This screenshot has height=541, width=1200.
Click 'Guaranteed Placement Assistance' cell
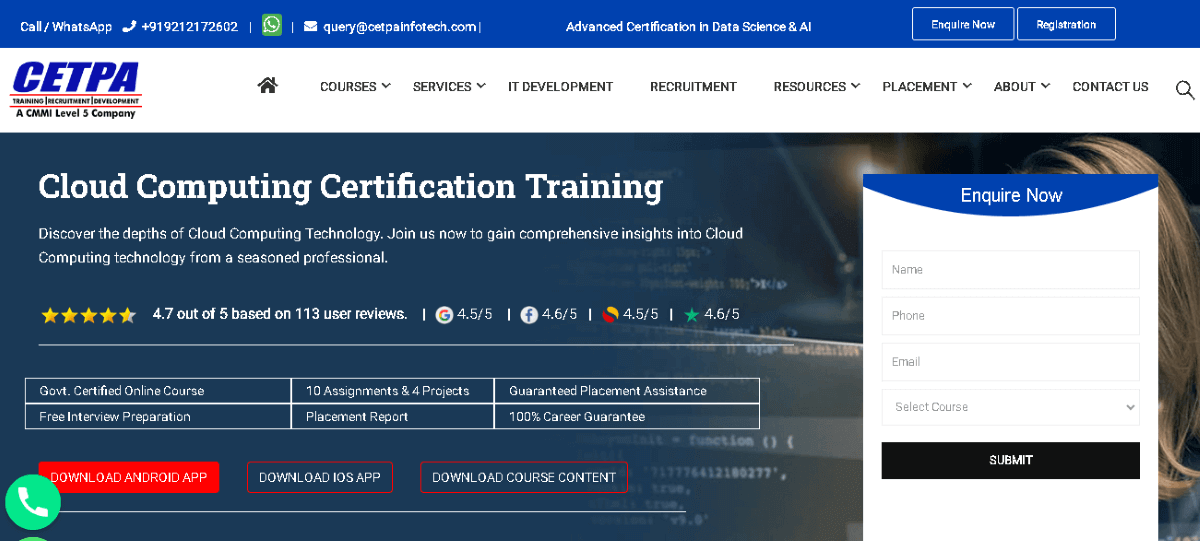(627, 391)
